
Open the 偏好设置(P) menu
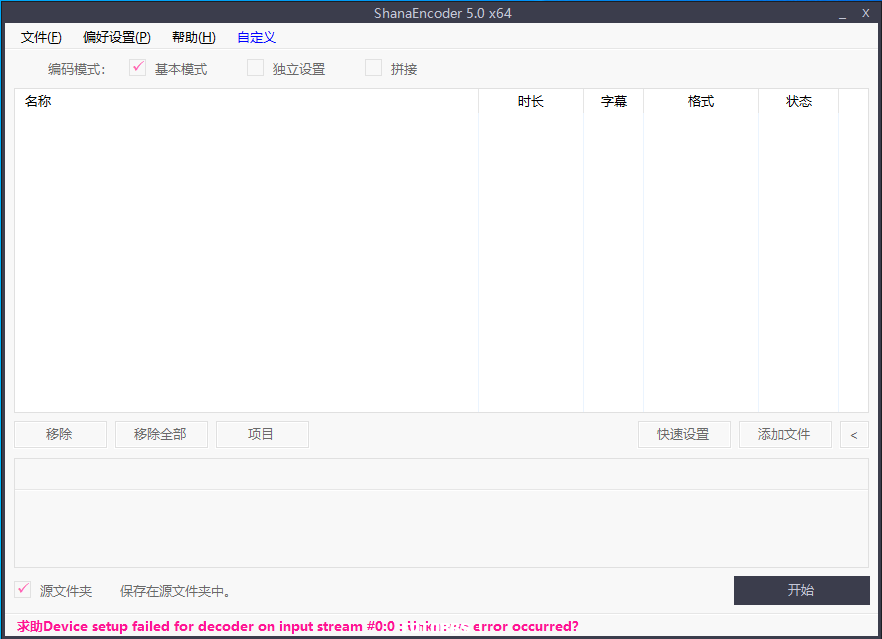116,37
